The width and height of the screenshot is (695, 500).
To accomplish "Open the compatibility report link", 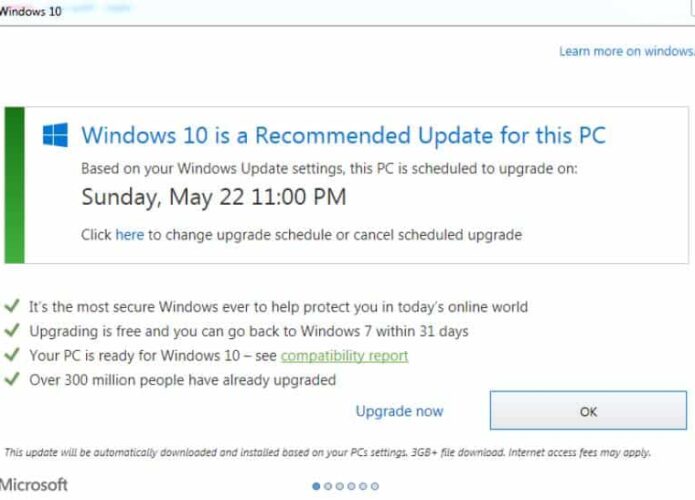I will (344, 355).
